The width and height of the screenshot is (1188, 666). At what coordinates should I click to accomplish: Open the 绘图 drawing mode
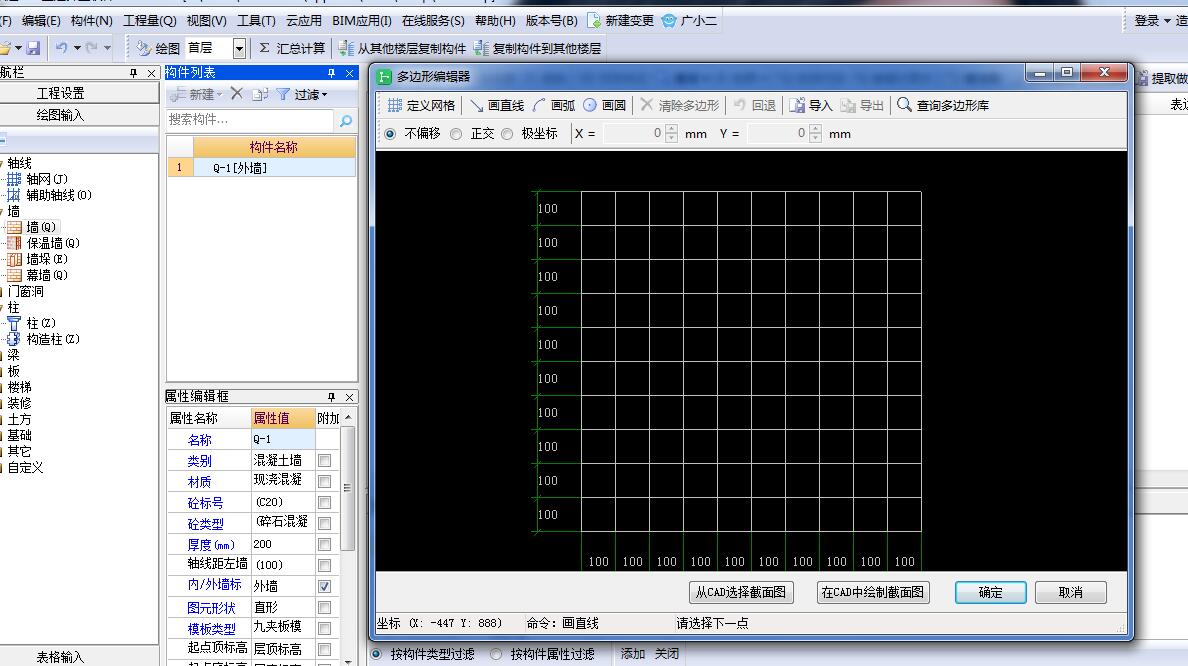coord(158,48)
